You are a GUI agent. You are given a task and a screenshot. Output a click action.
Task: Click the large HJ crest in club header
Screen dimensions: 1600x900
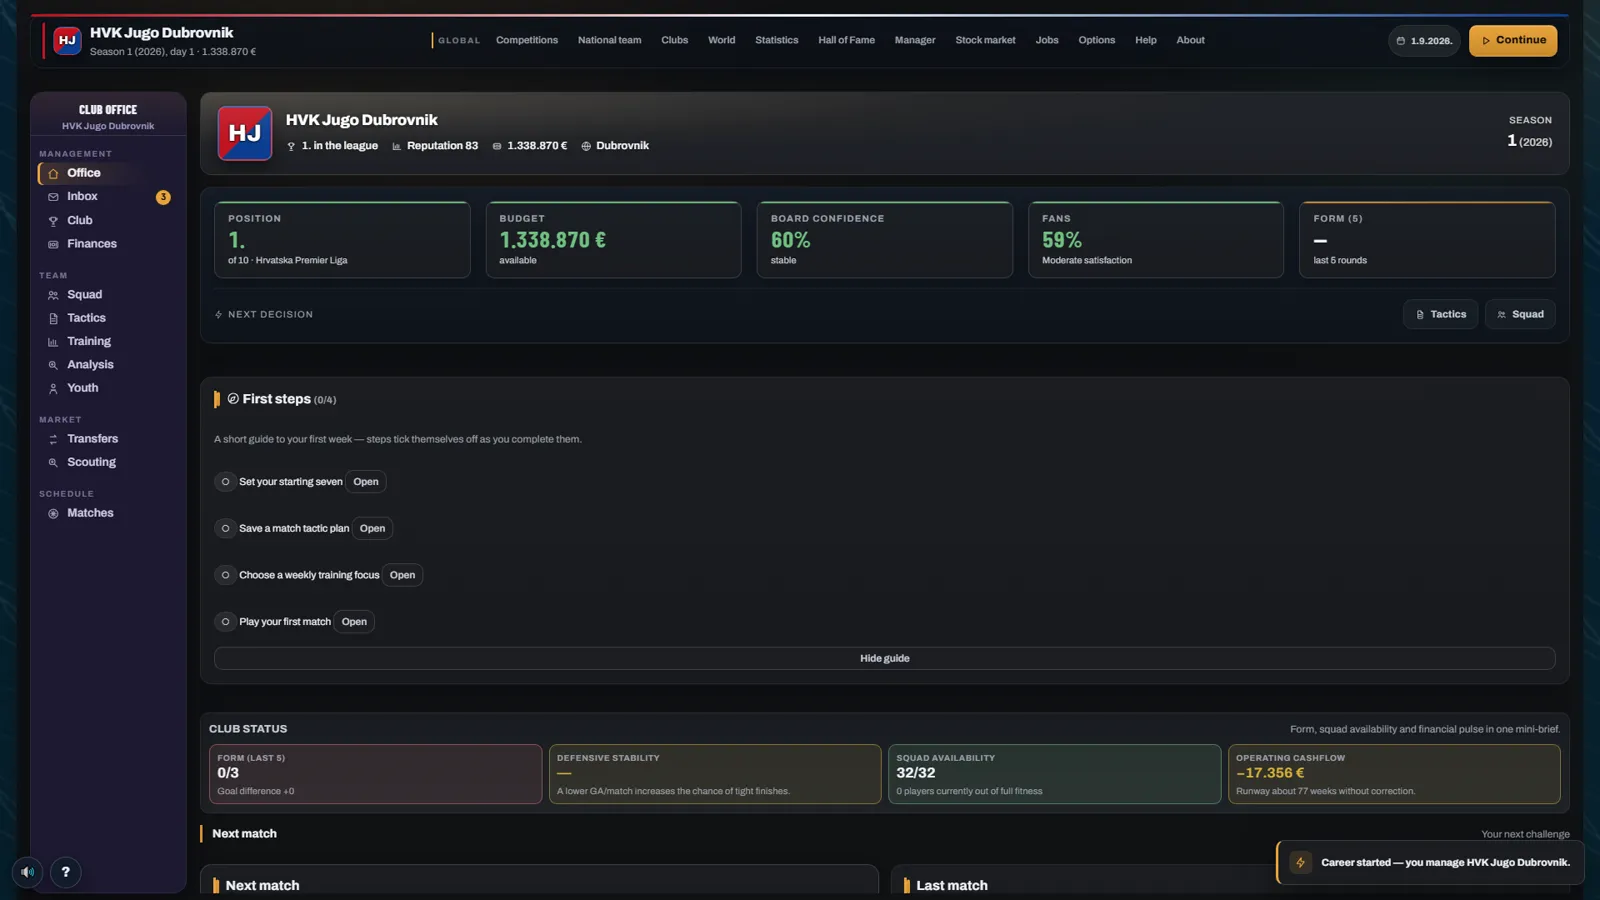pos(245,133)
